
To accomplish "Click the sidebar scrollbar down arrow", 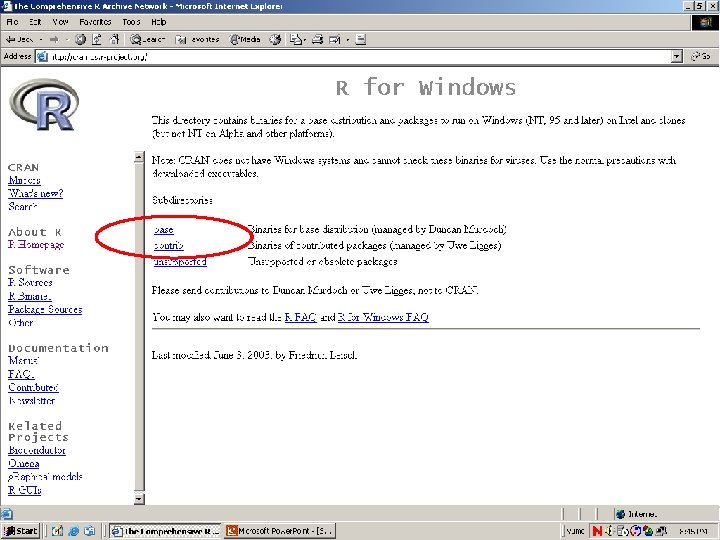I will 139,498.
